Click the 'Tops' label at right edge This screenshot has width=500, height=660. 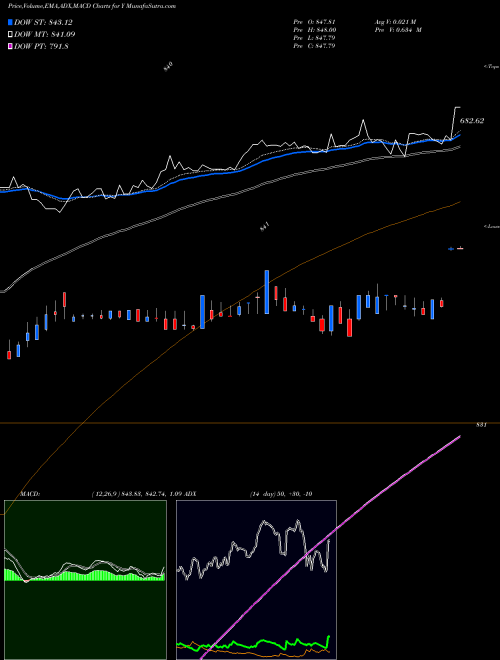pos(492,67)
